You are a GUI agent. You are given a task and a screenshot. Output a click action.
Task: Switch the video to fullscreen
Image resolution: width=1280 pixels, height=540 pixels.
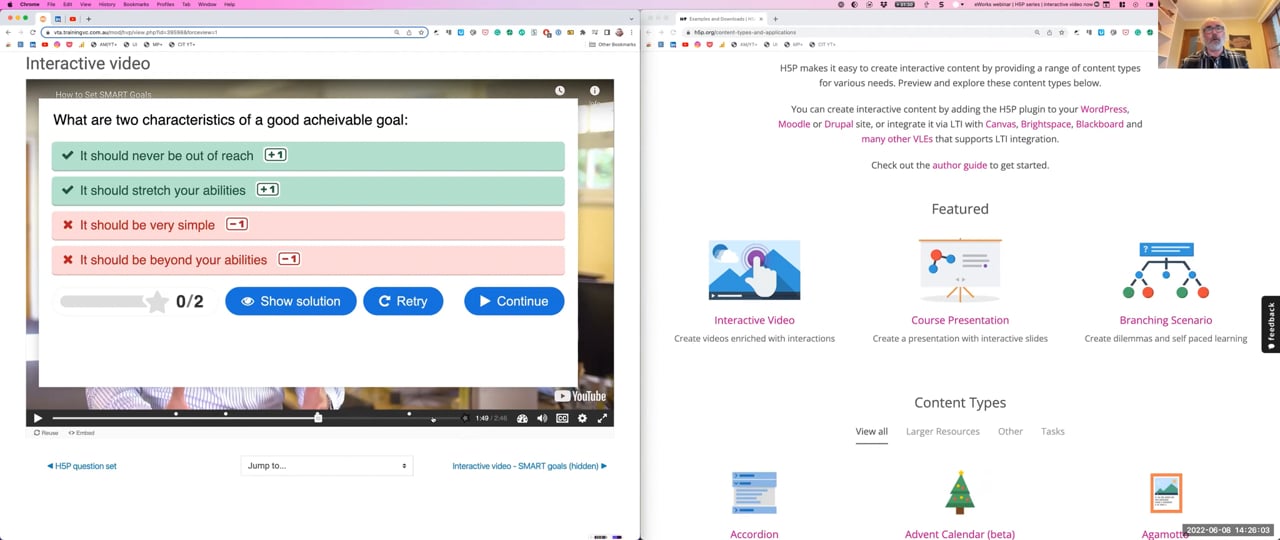(x=602, y=418)
